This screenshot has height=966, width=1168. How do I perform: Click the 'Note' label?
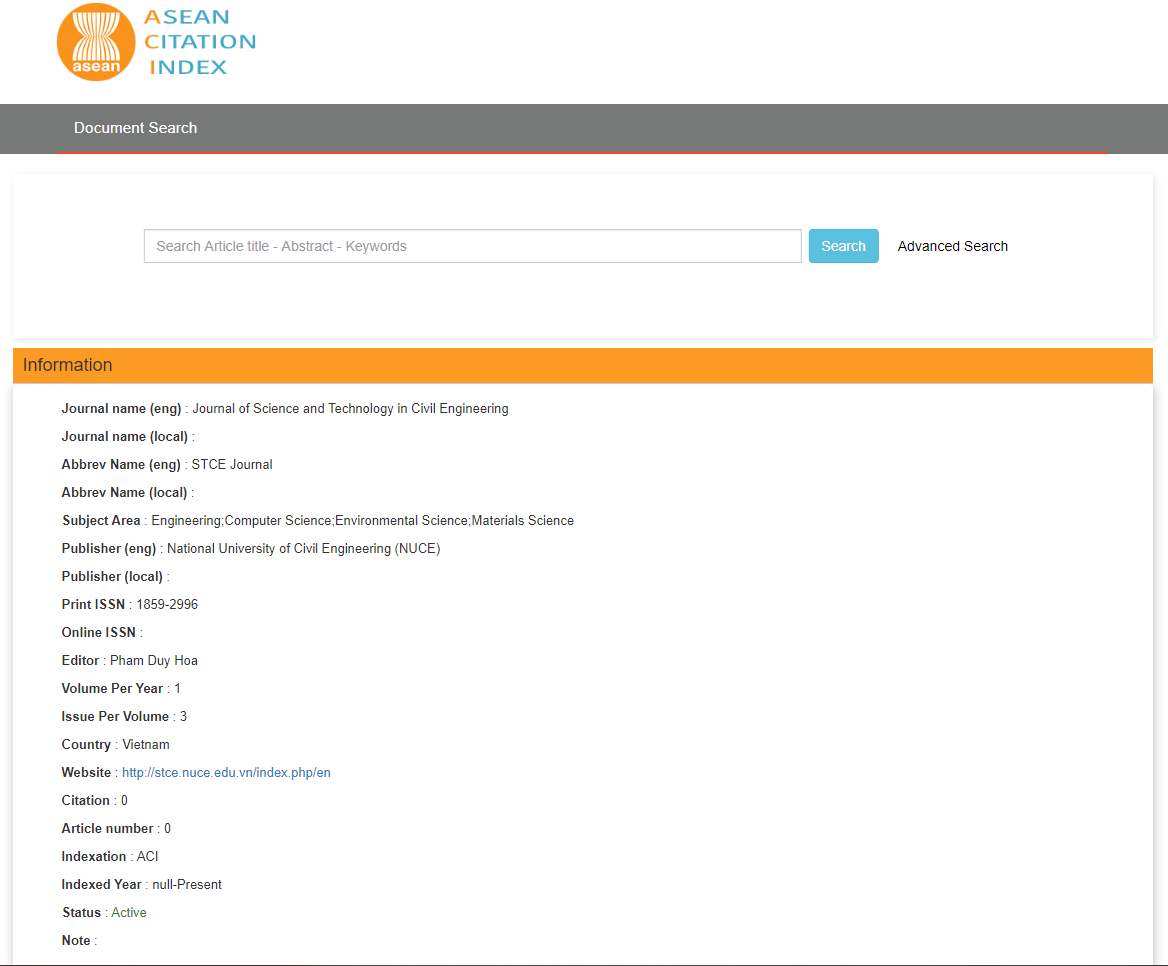76,940
